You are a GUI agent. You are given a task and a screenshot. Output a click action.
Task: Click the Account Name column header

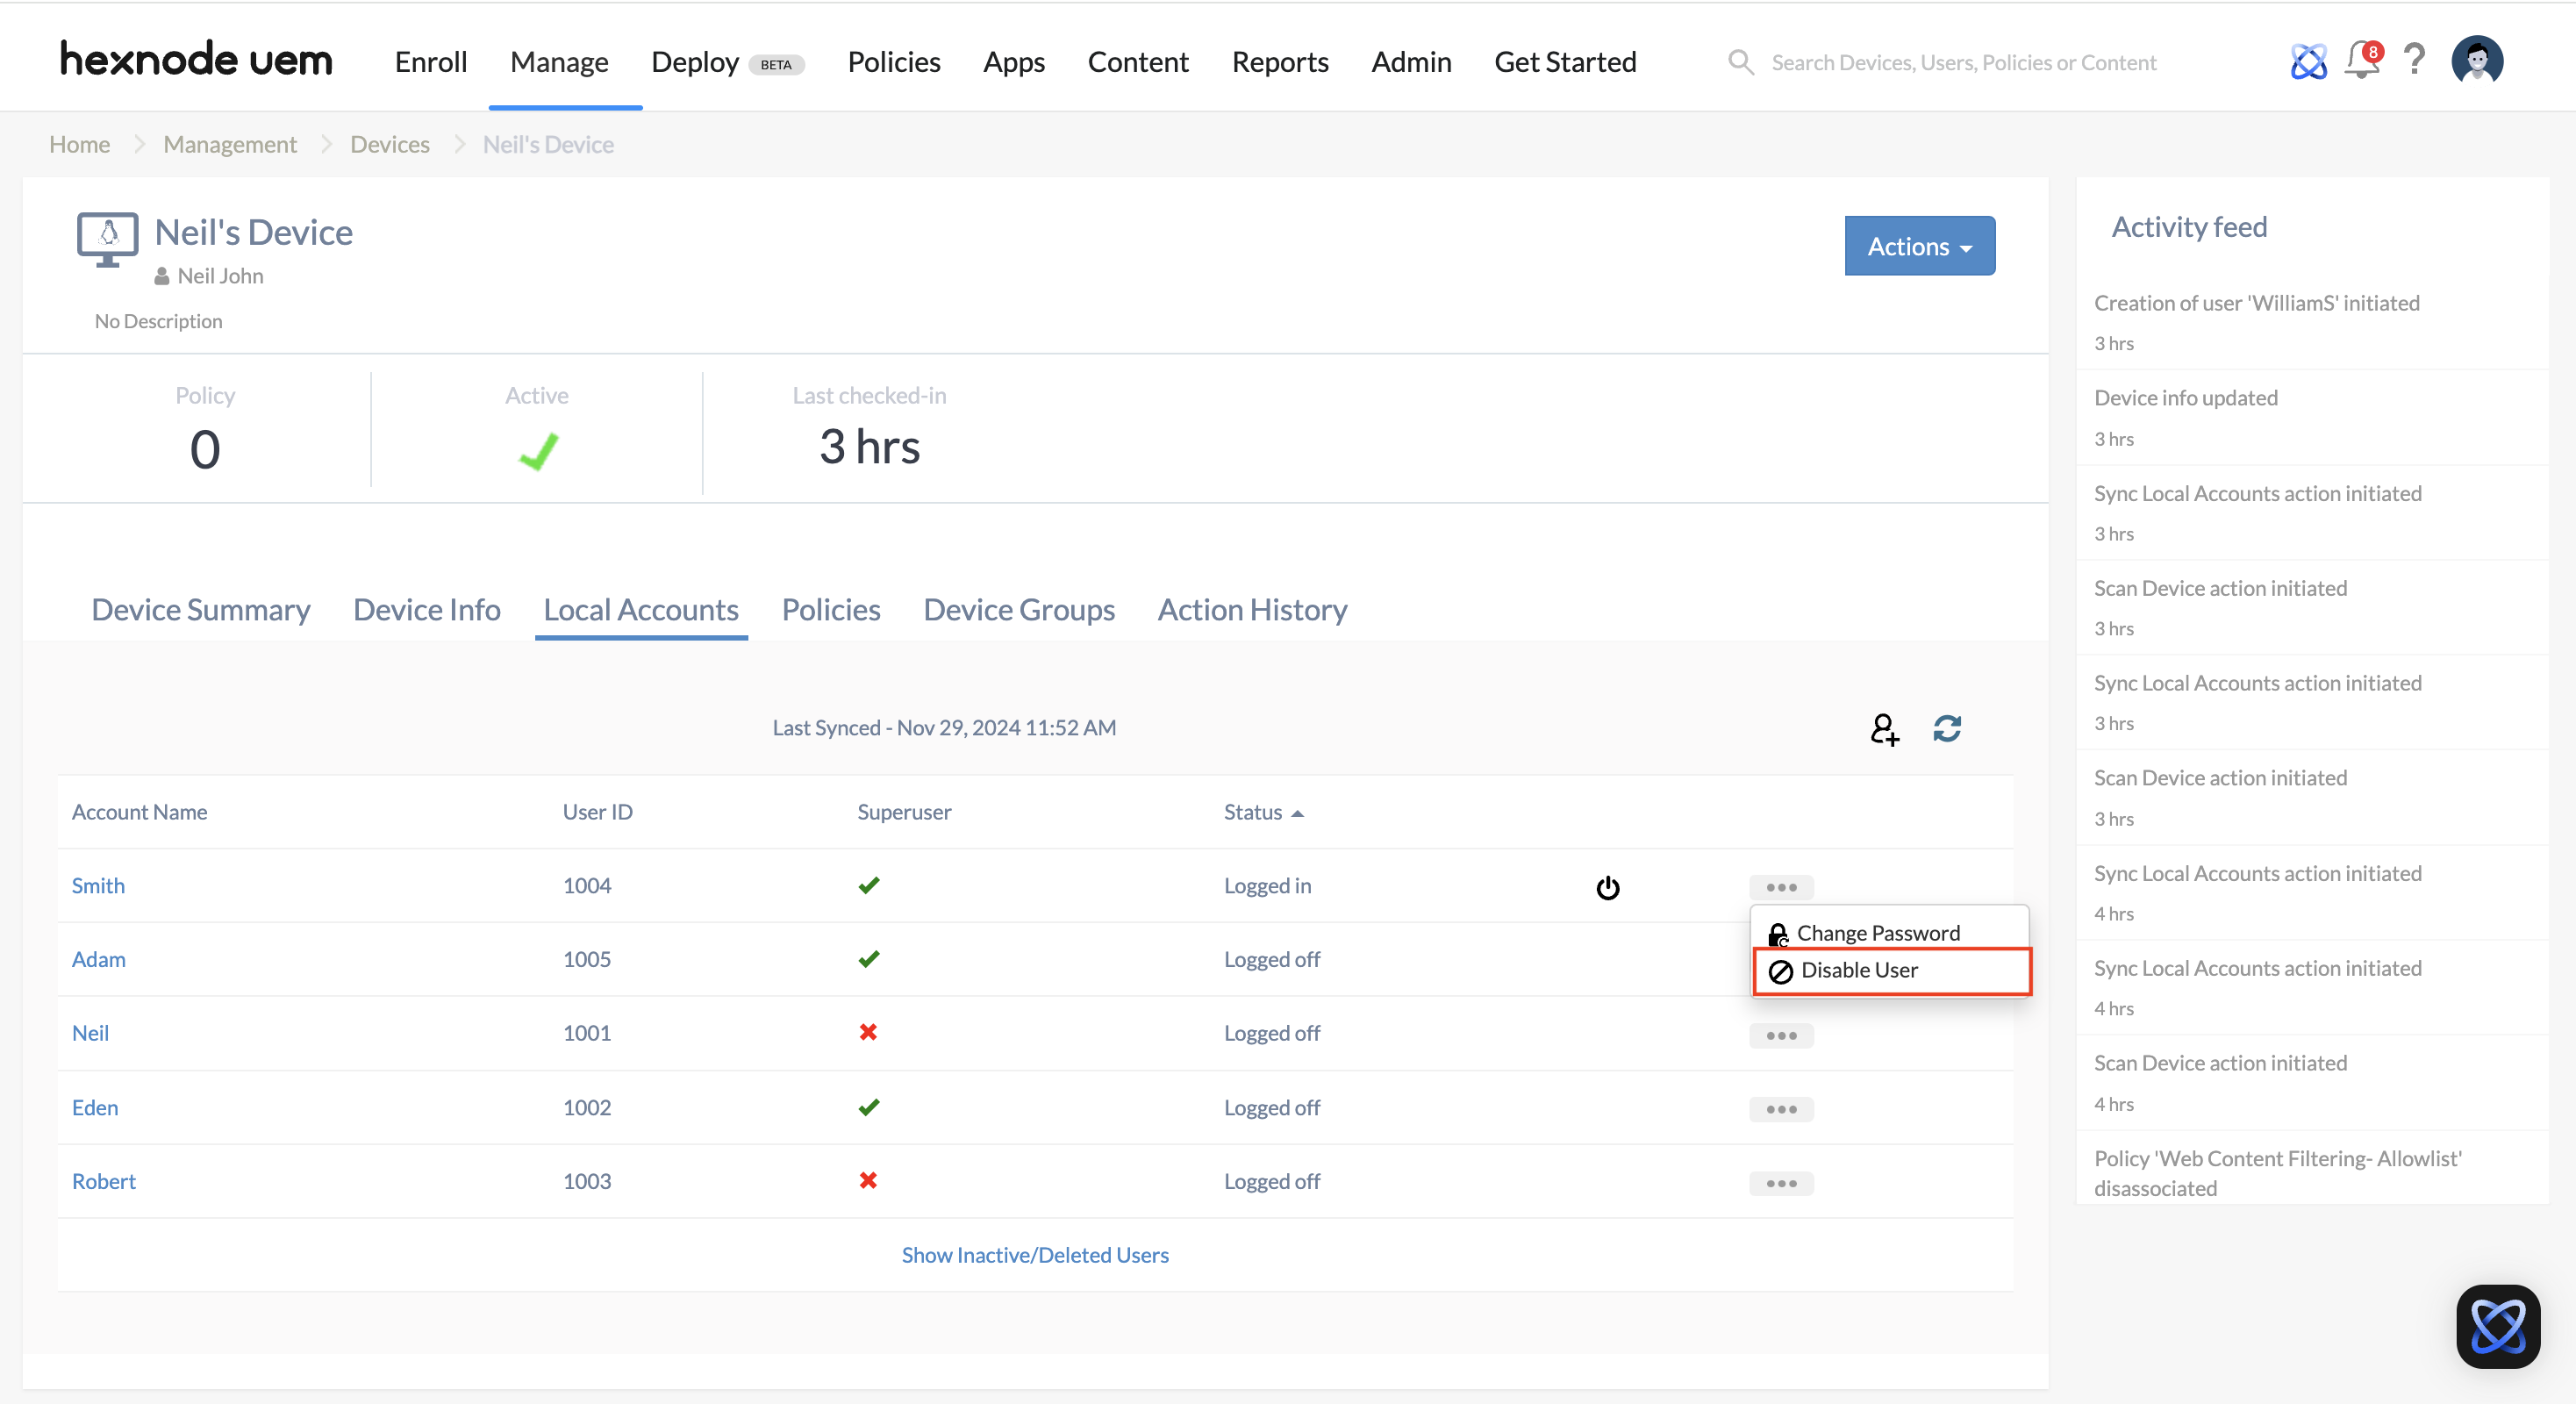[139, 812]
